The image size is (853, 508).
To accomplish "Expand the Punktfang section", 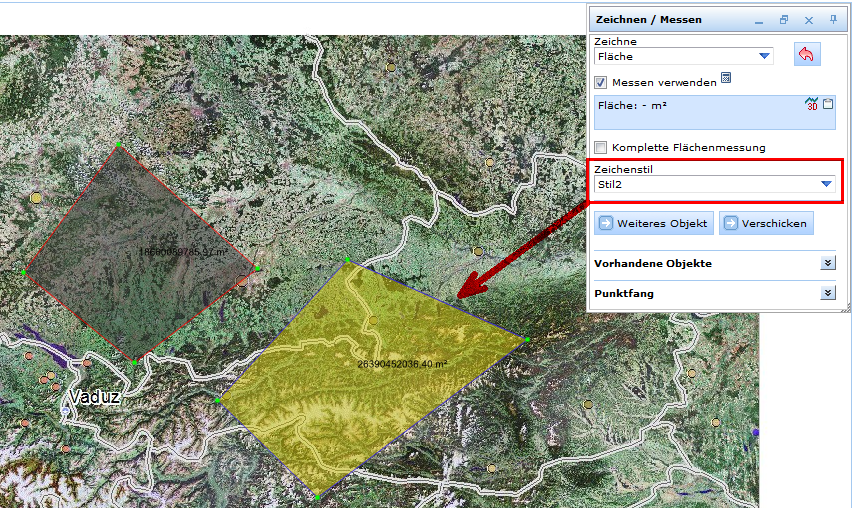I will tap(827, 293).
